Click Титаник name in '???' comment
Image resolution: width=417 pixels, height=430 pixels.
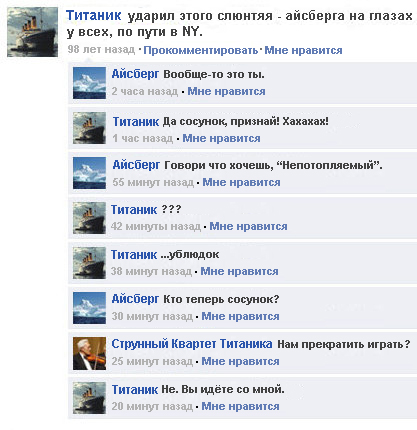click(x=134, y=210)
